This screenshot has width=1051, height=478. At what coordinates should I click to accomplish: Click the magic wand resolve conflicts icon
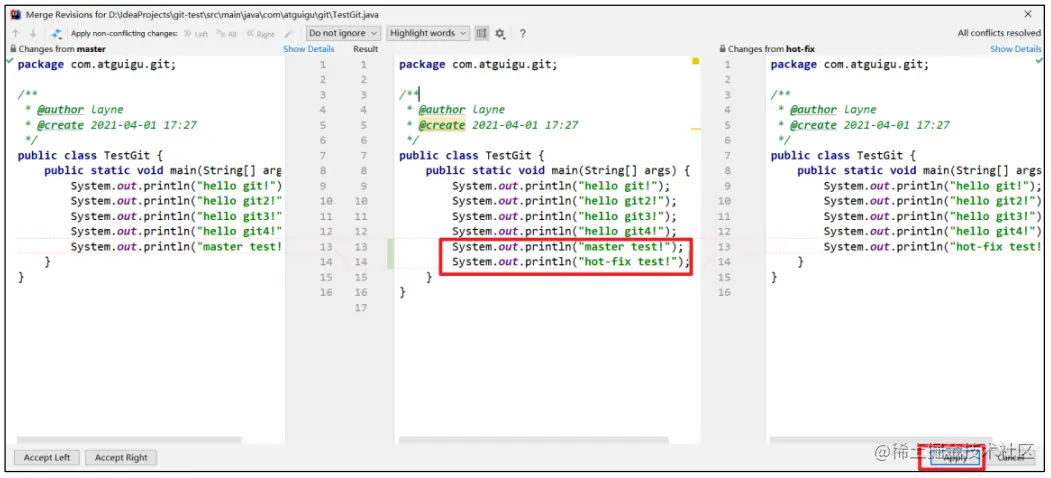click(x=57, y=34)
